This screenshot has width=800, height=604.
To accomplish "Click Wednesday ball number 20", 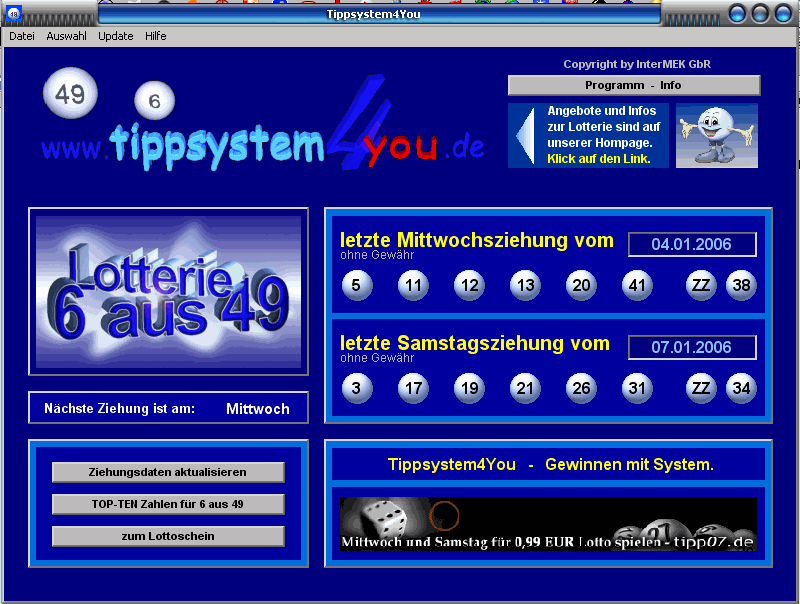I will pos(581,285).
